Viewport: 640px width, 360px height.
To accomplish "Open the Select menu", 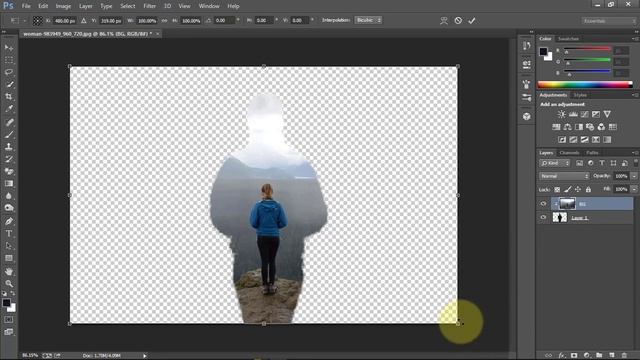I will coord(127,6).
